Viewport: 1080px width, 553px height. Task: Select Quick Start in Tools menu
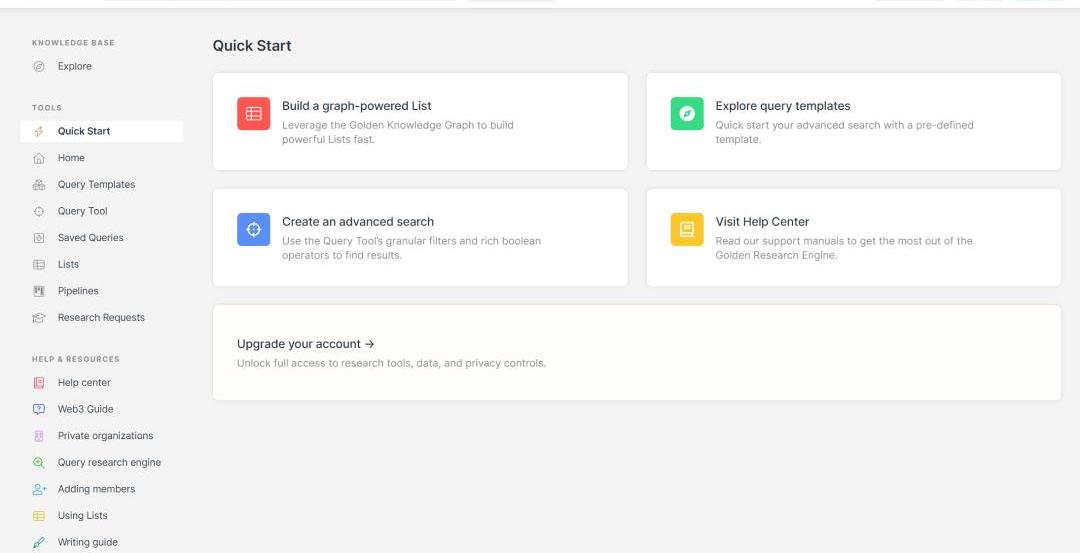coord(84,131)
